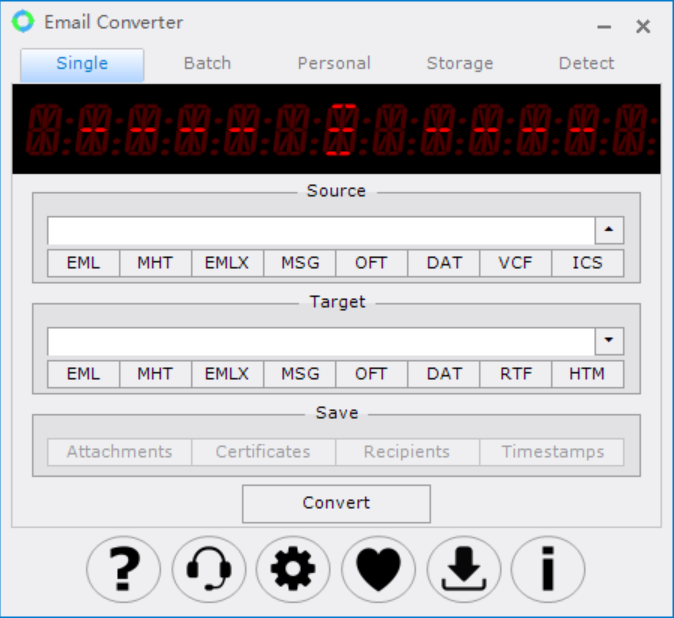This screenshot has width=674, height=618.
Task: Select EMLX as Source format
Action: pyautogui.click(x=227, y=263)
